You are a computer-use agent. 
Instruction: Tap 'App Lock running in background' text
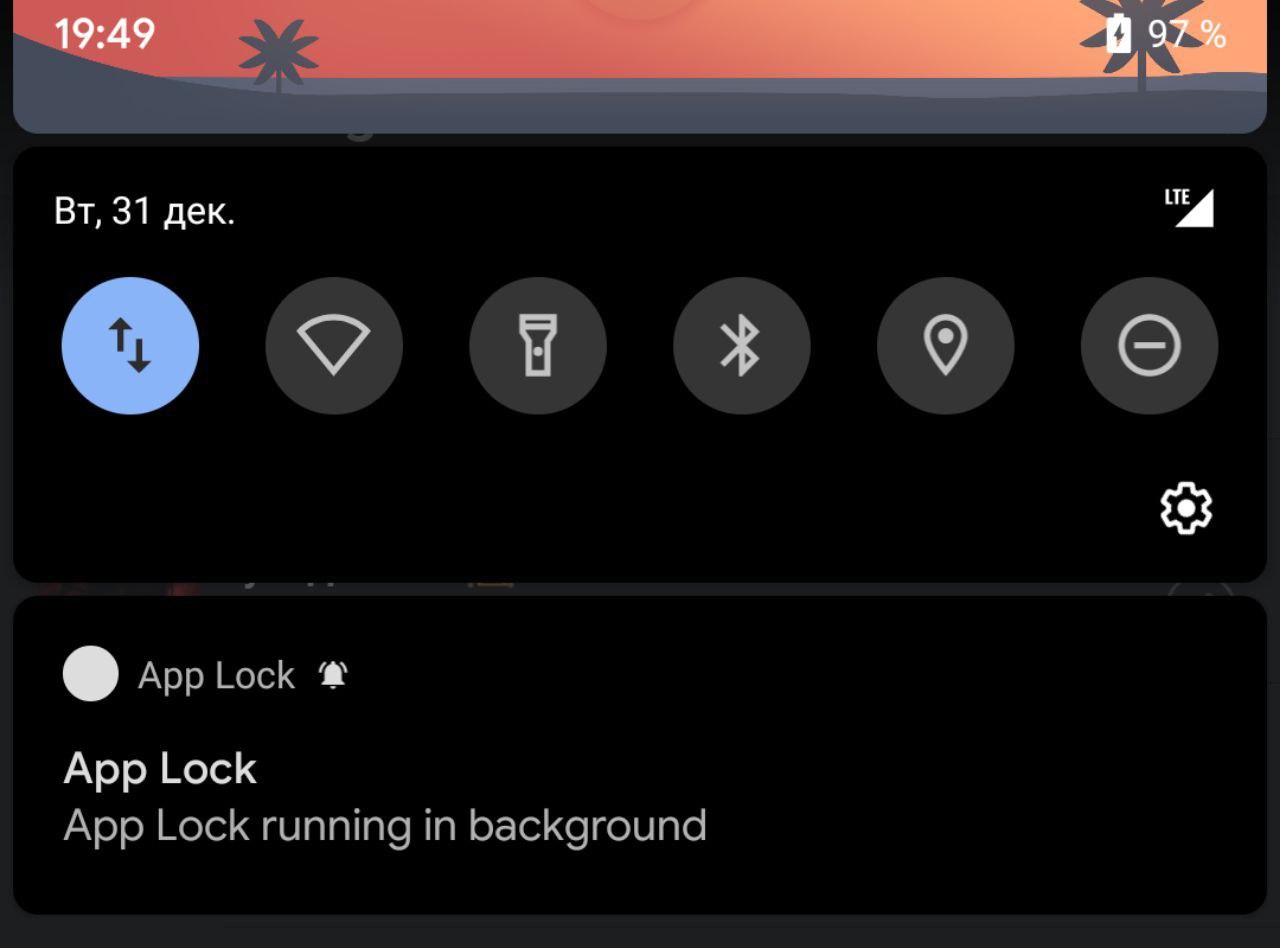[385, 827]
